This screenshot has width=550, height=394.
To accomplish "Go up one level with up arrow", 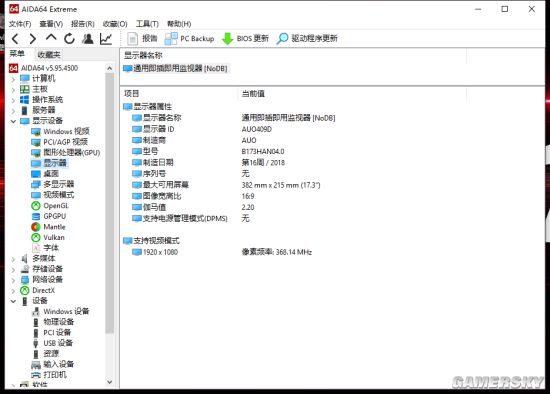I will (x=51, y=38).
